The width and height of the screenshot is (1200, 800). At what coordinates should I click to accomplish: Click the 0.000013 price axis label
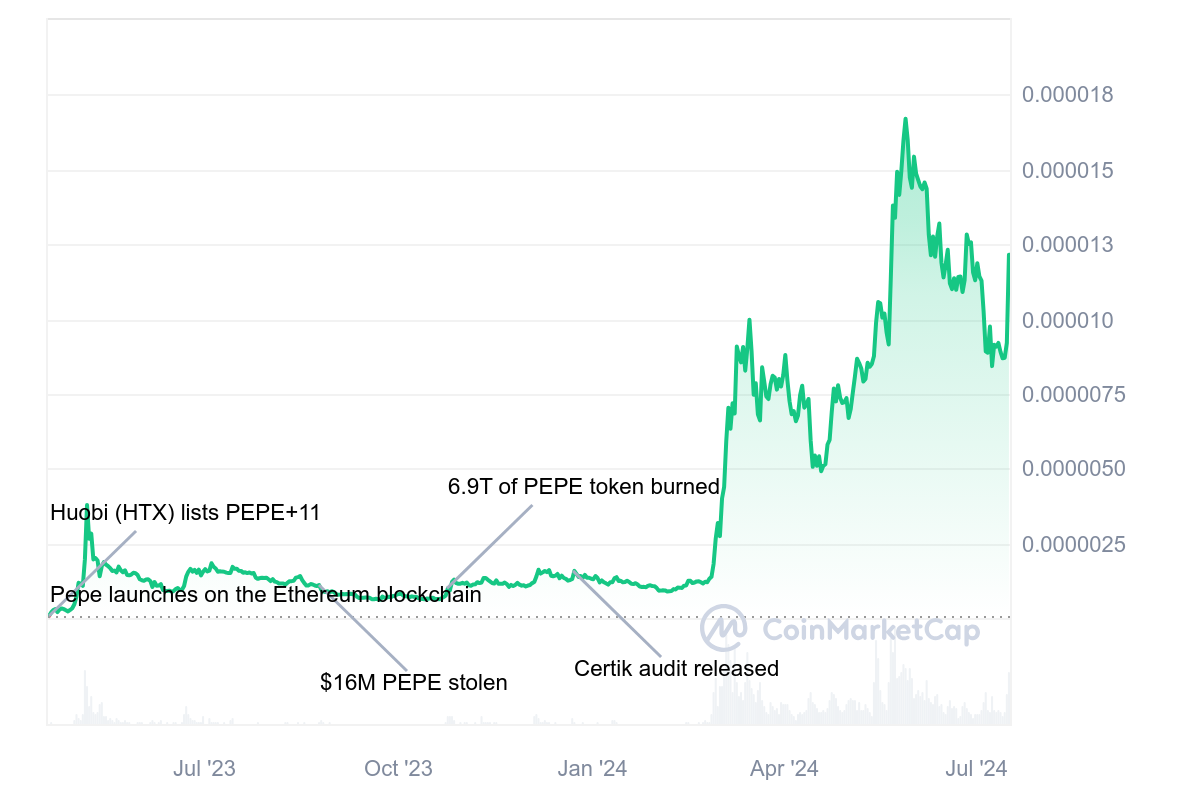coord(1067,245)
